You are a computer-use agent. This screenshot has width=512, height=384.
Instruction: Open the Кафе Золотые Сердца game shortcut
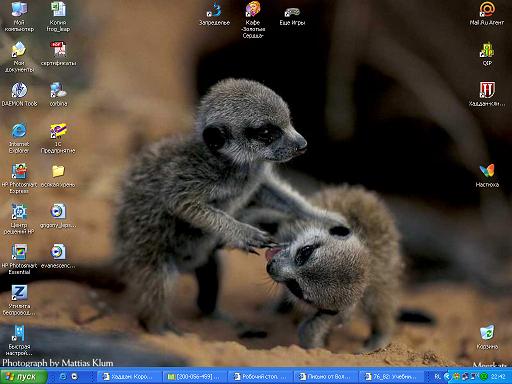[x=253, y=19]
